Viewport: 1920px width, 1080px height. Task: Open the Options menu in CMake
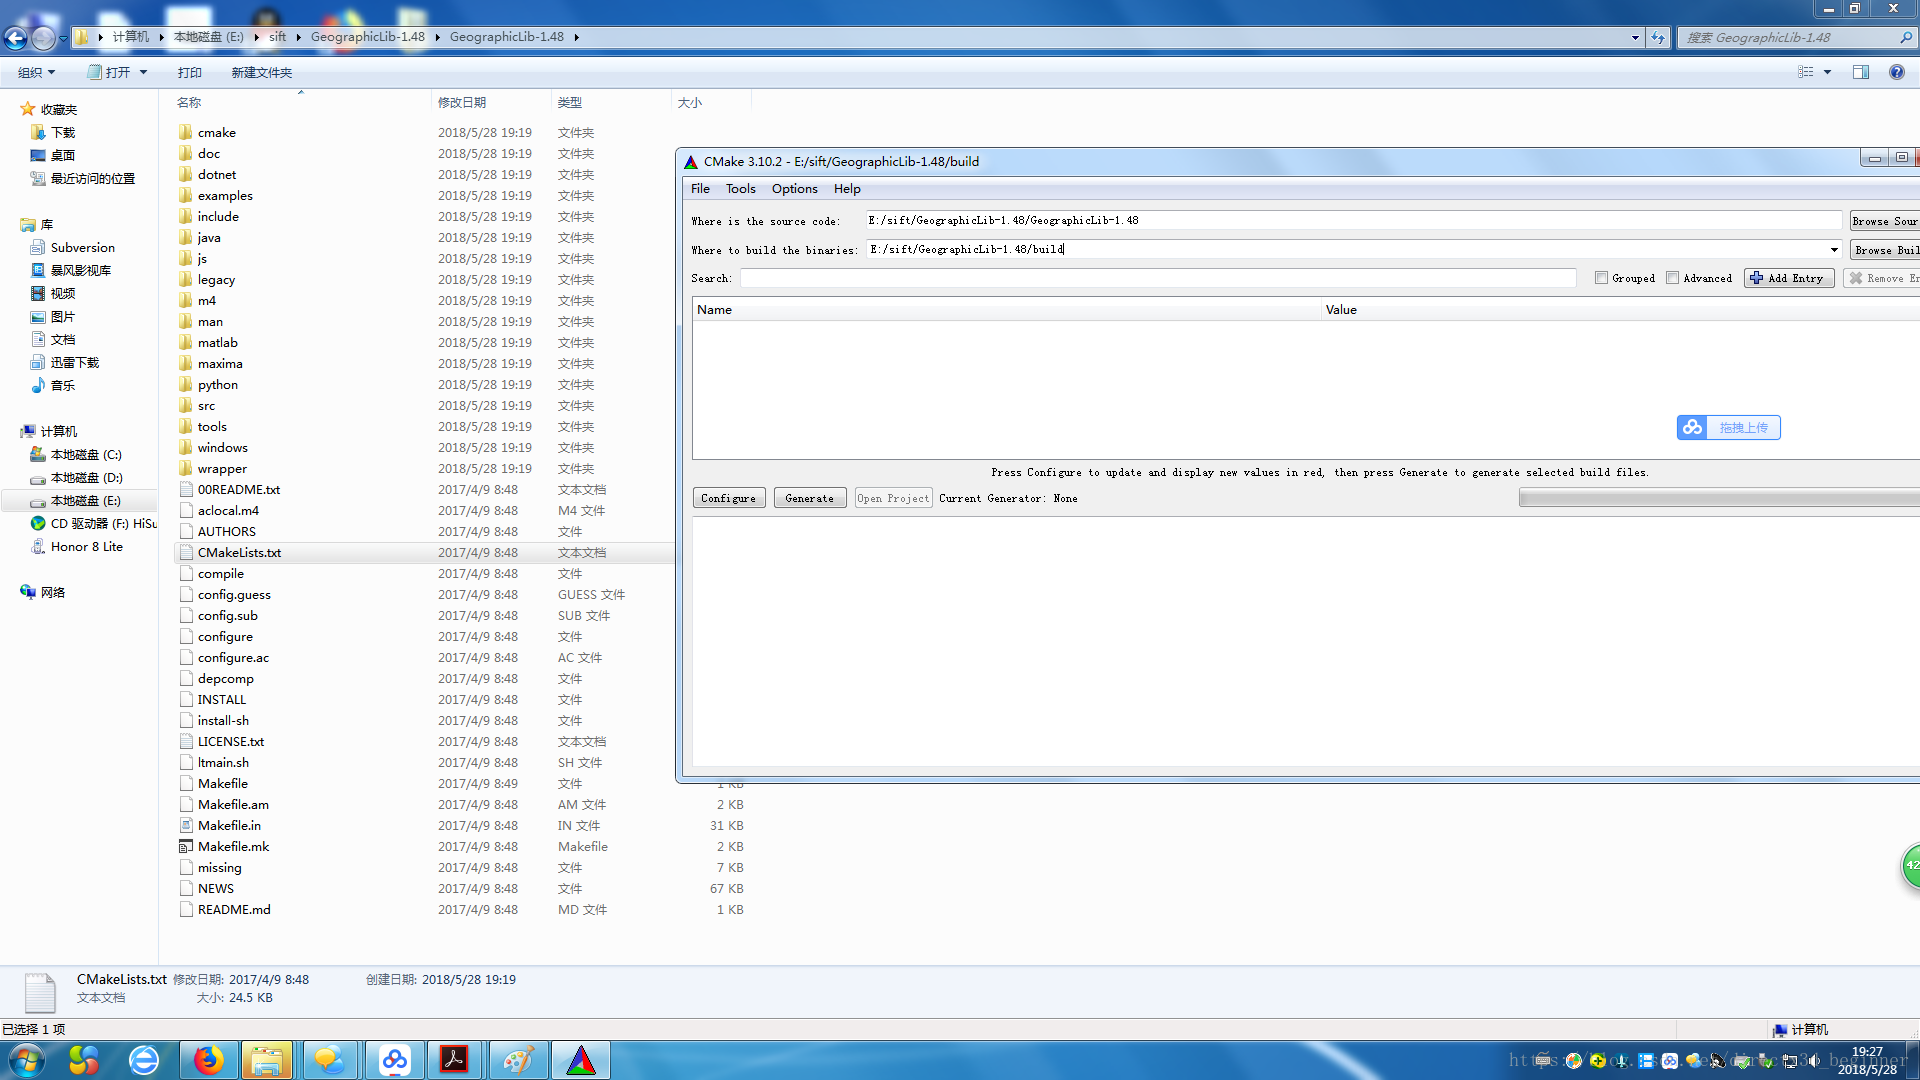point(794,189)
